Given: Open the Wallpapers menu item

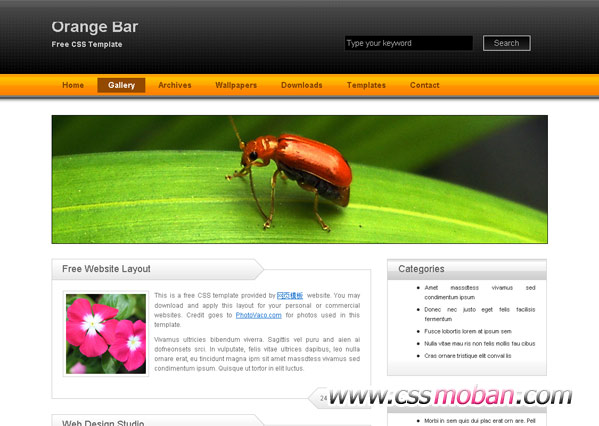Looking at the screenshot, I should (x=236, y=85).
